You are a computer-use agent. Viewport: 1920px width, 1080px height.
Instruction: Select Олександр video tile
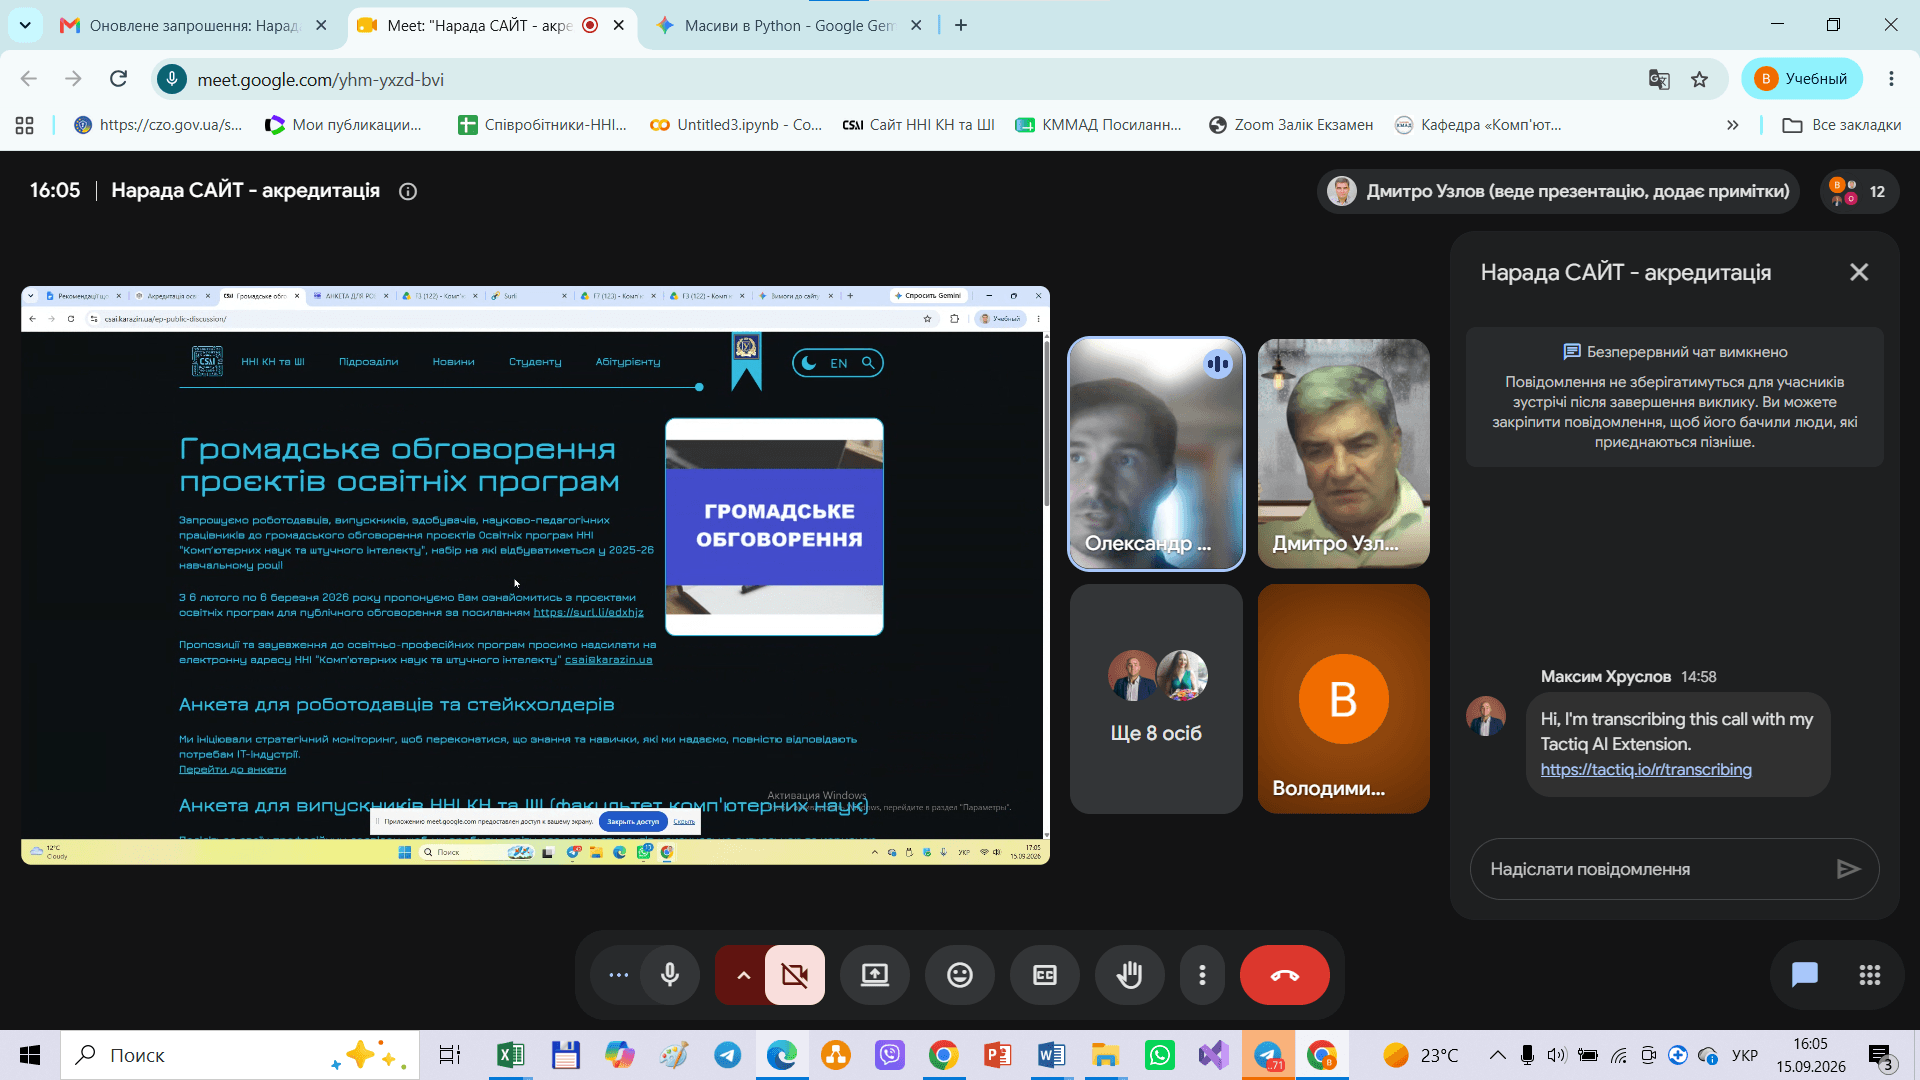click(x=1156, y=454)
